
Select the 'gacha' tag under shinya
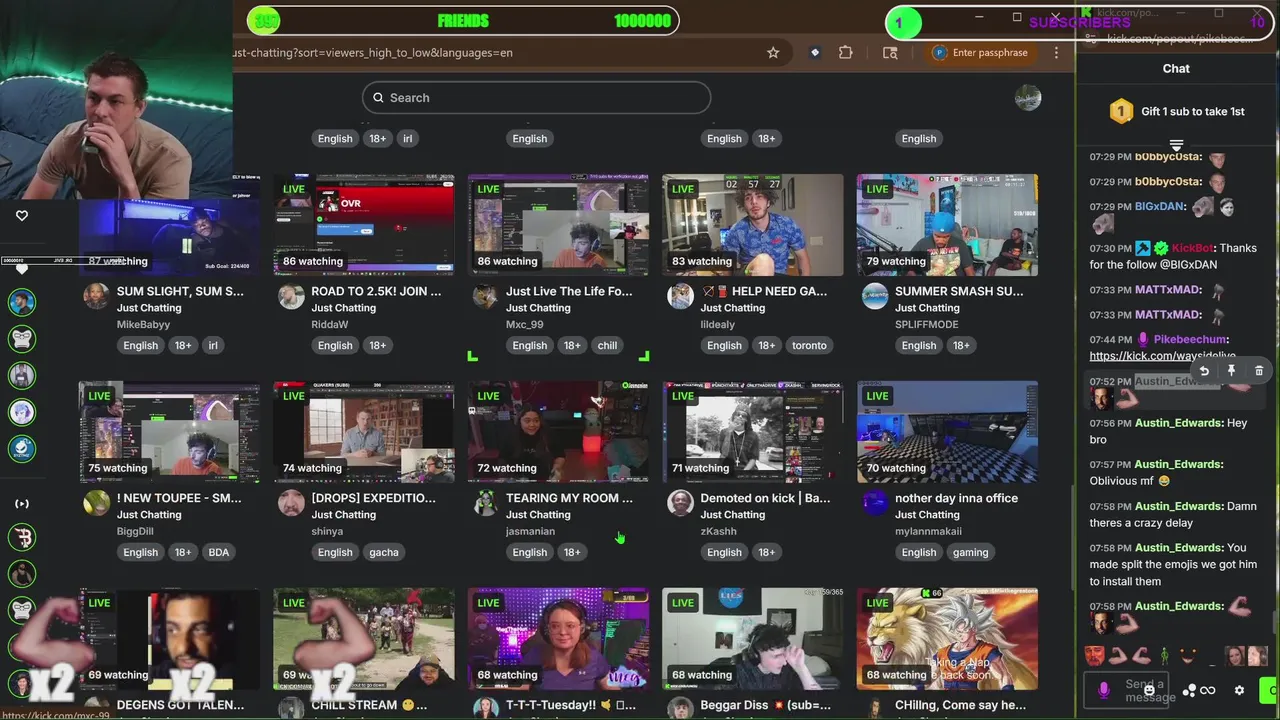tap(384, 552)
